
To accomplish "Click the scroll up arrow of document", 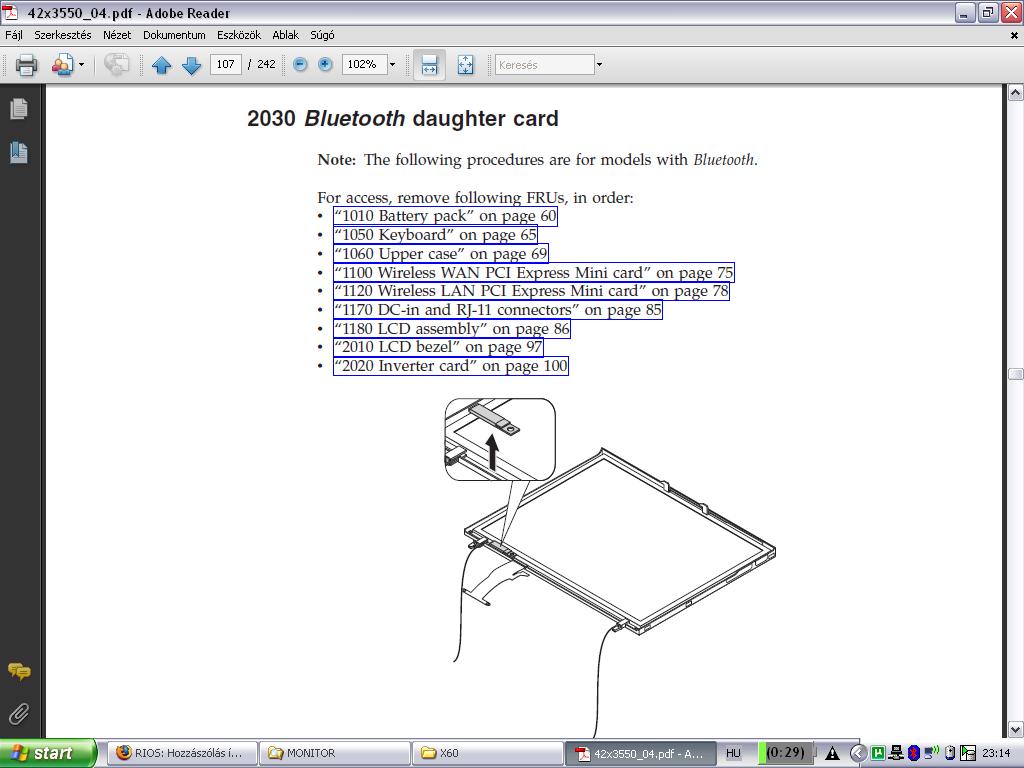I will 1016,93.
